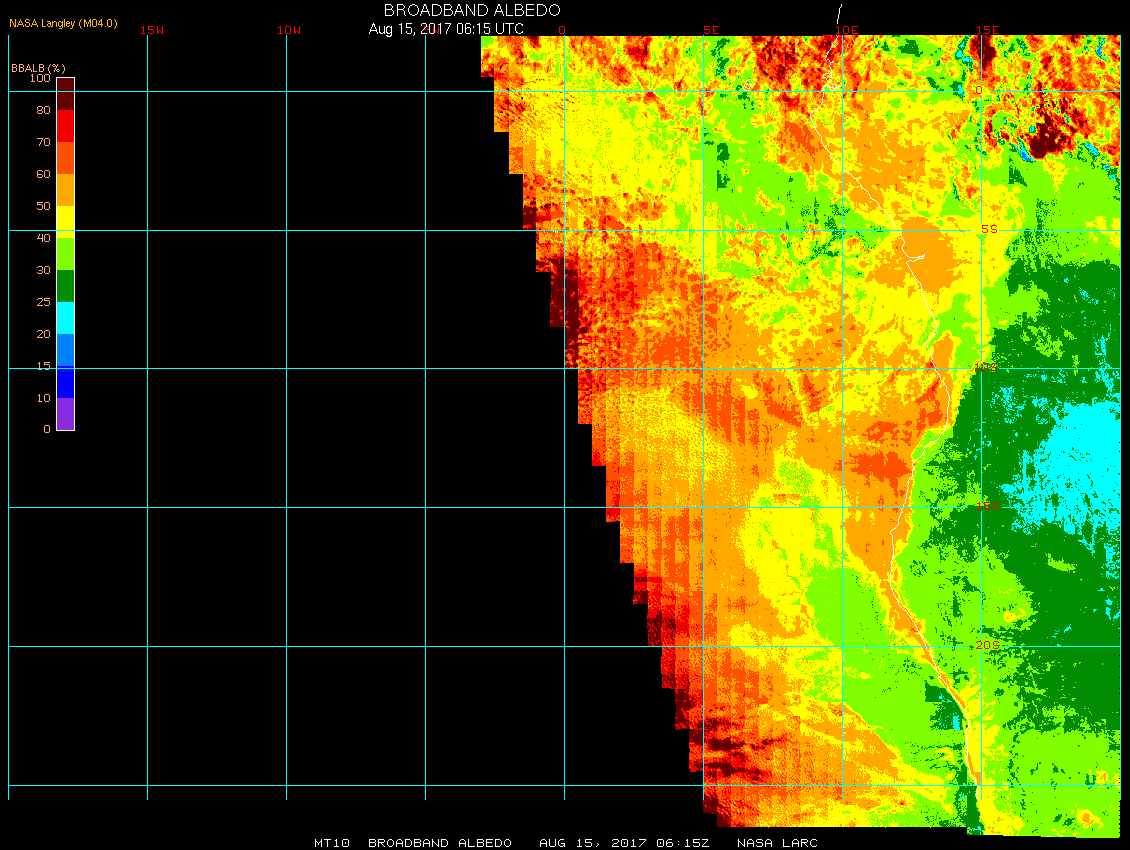Click the NASA Langley (M04.0) label
Viewport: 1130px width, 850px height.
pyautogui.click(x=63, y=22)
